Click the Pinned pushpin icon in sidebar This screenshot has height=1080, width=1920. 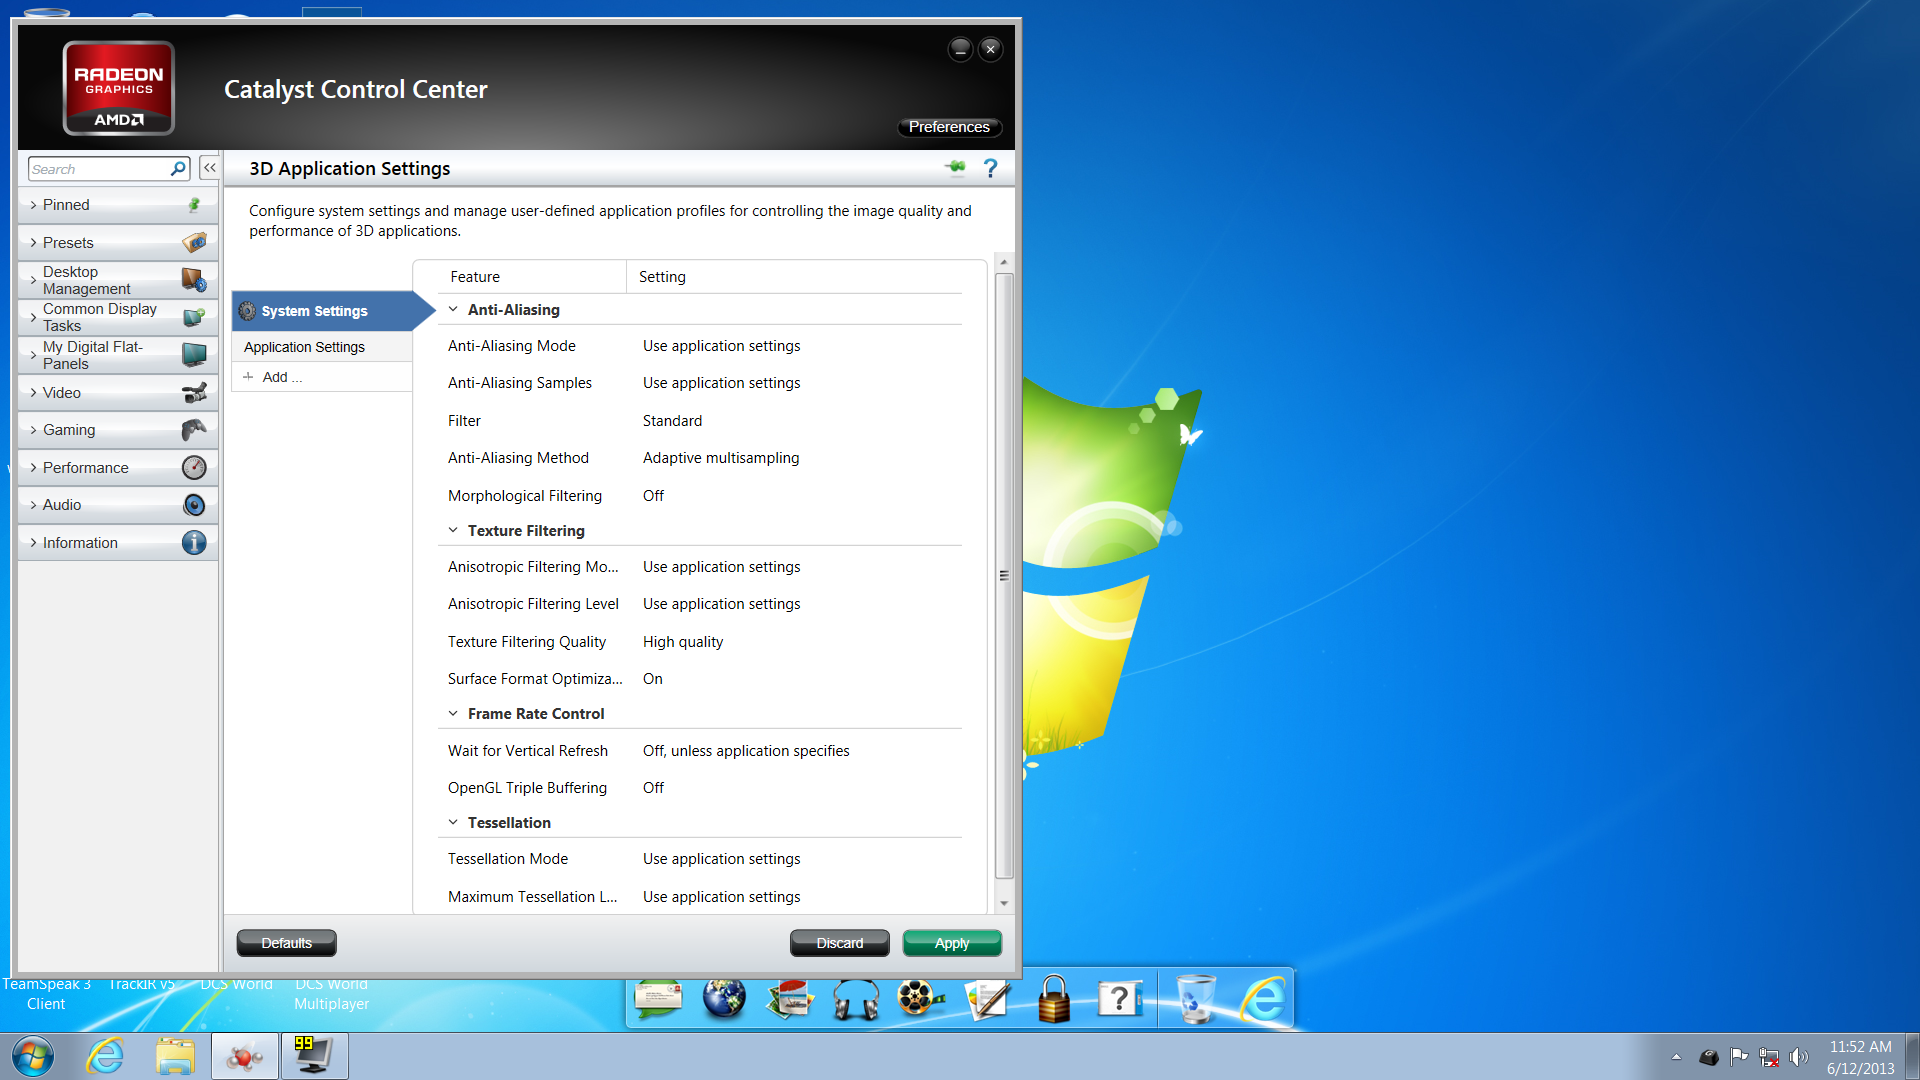(x=194, y=205)
